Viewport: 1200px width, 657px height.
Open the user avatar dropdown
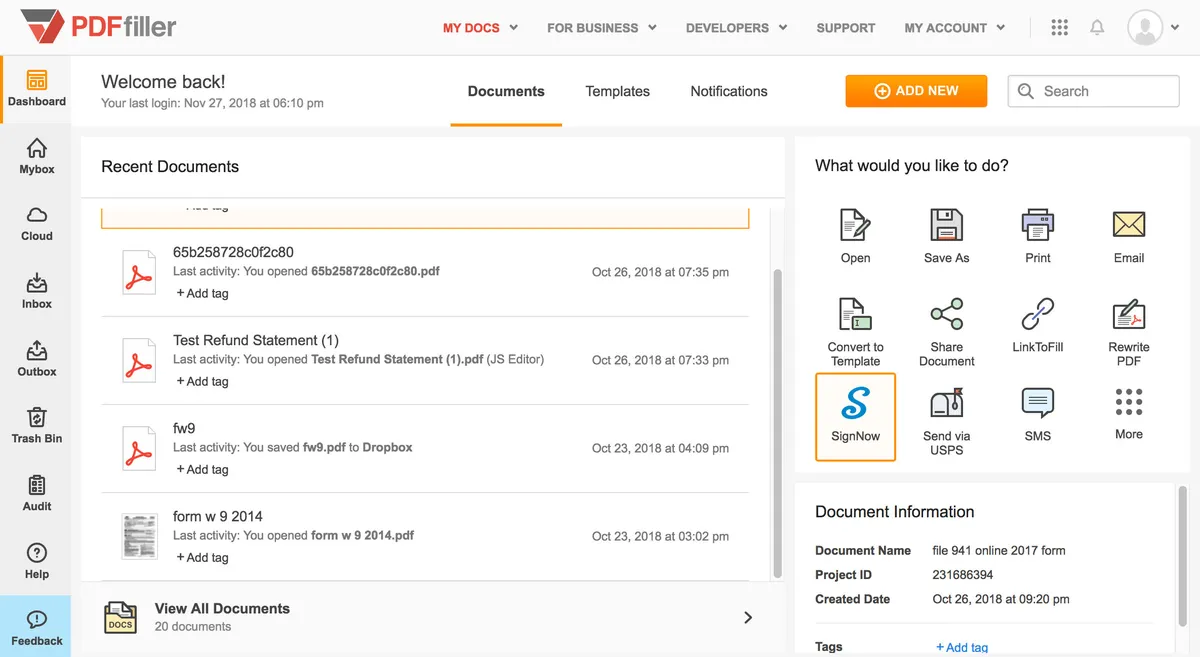(1153, 28)
